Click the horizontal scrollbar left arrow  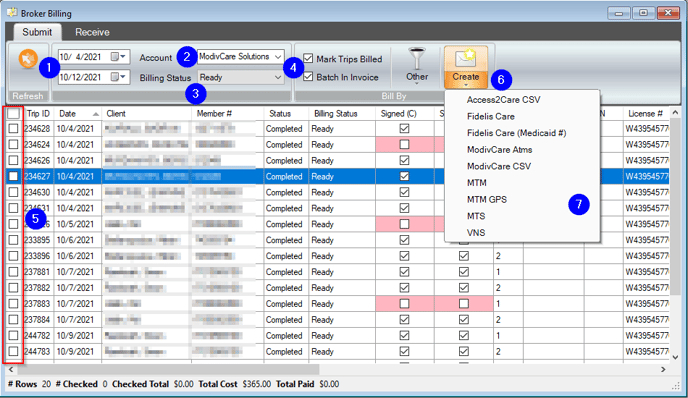tap(11, 369)
